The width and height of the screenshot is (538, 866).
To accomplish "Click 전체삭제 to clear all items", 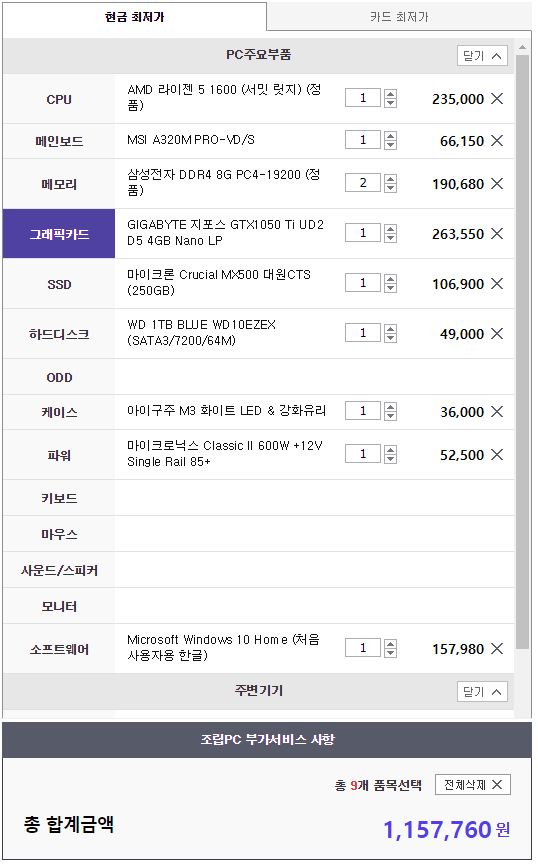I will [473, 785].
